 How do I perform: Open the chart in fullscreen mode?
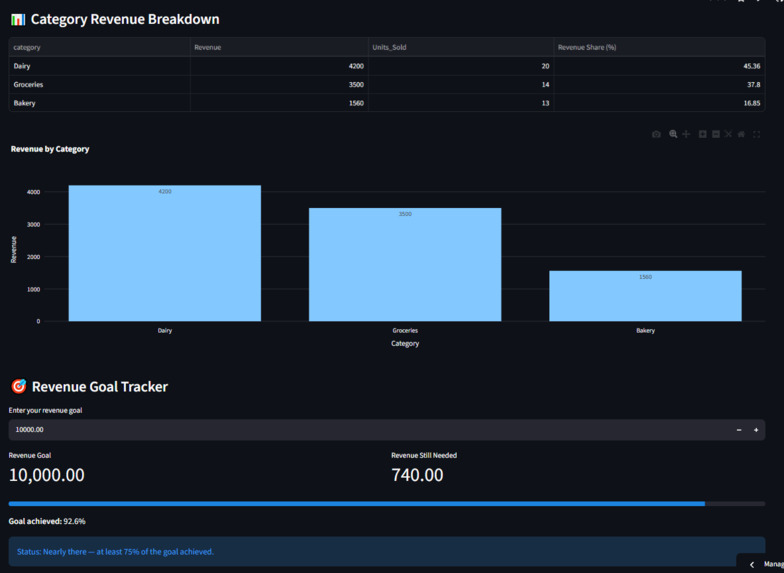756,134
